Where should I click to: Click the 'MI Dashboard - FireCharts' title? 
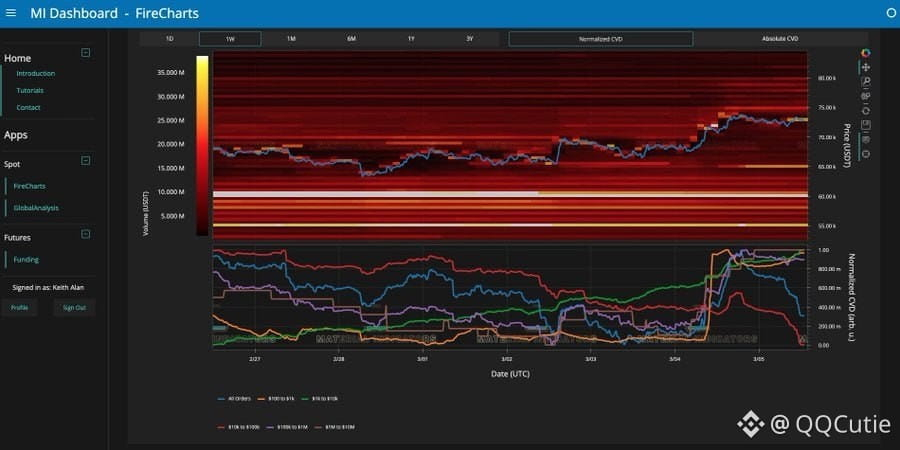[x=115, y=13]
